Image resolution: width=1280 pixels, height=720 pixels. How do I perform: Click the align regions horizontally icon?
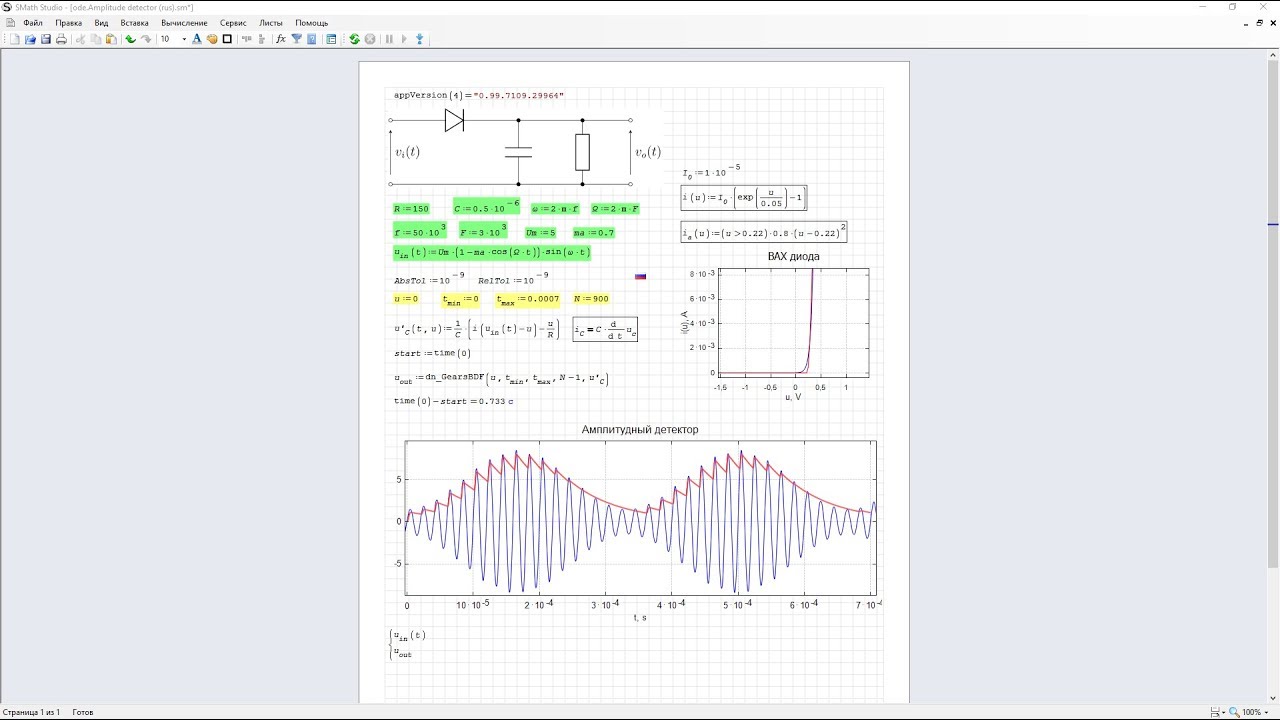tap(246, 39)
